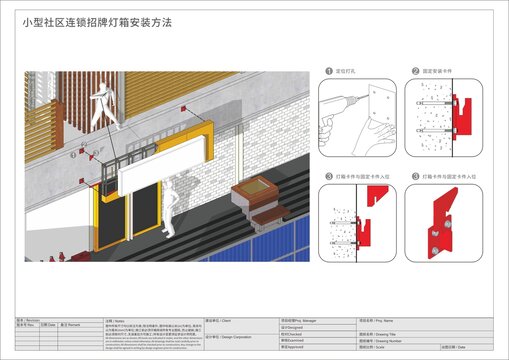The width and height of the screenshot is (509, 360).
Task: Click the Proj. Name field in title block
Action: point(425,324)
